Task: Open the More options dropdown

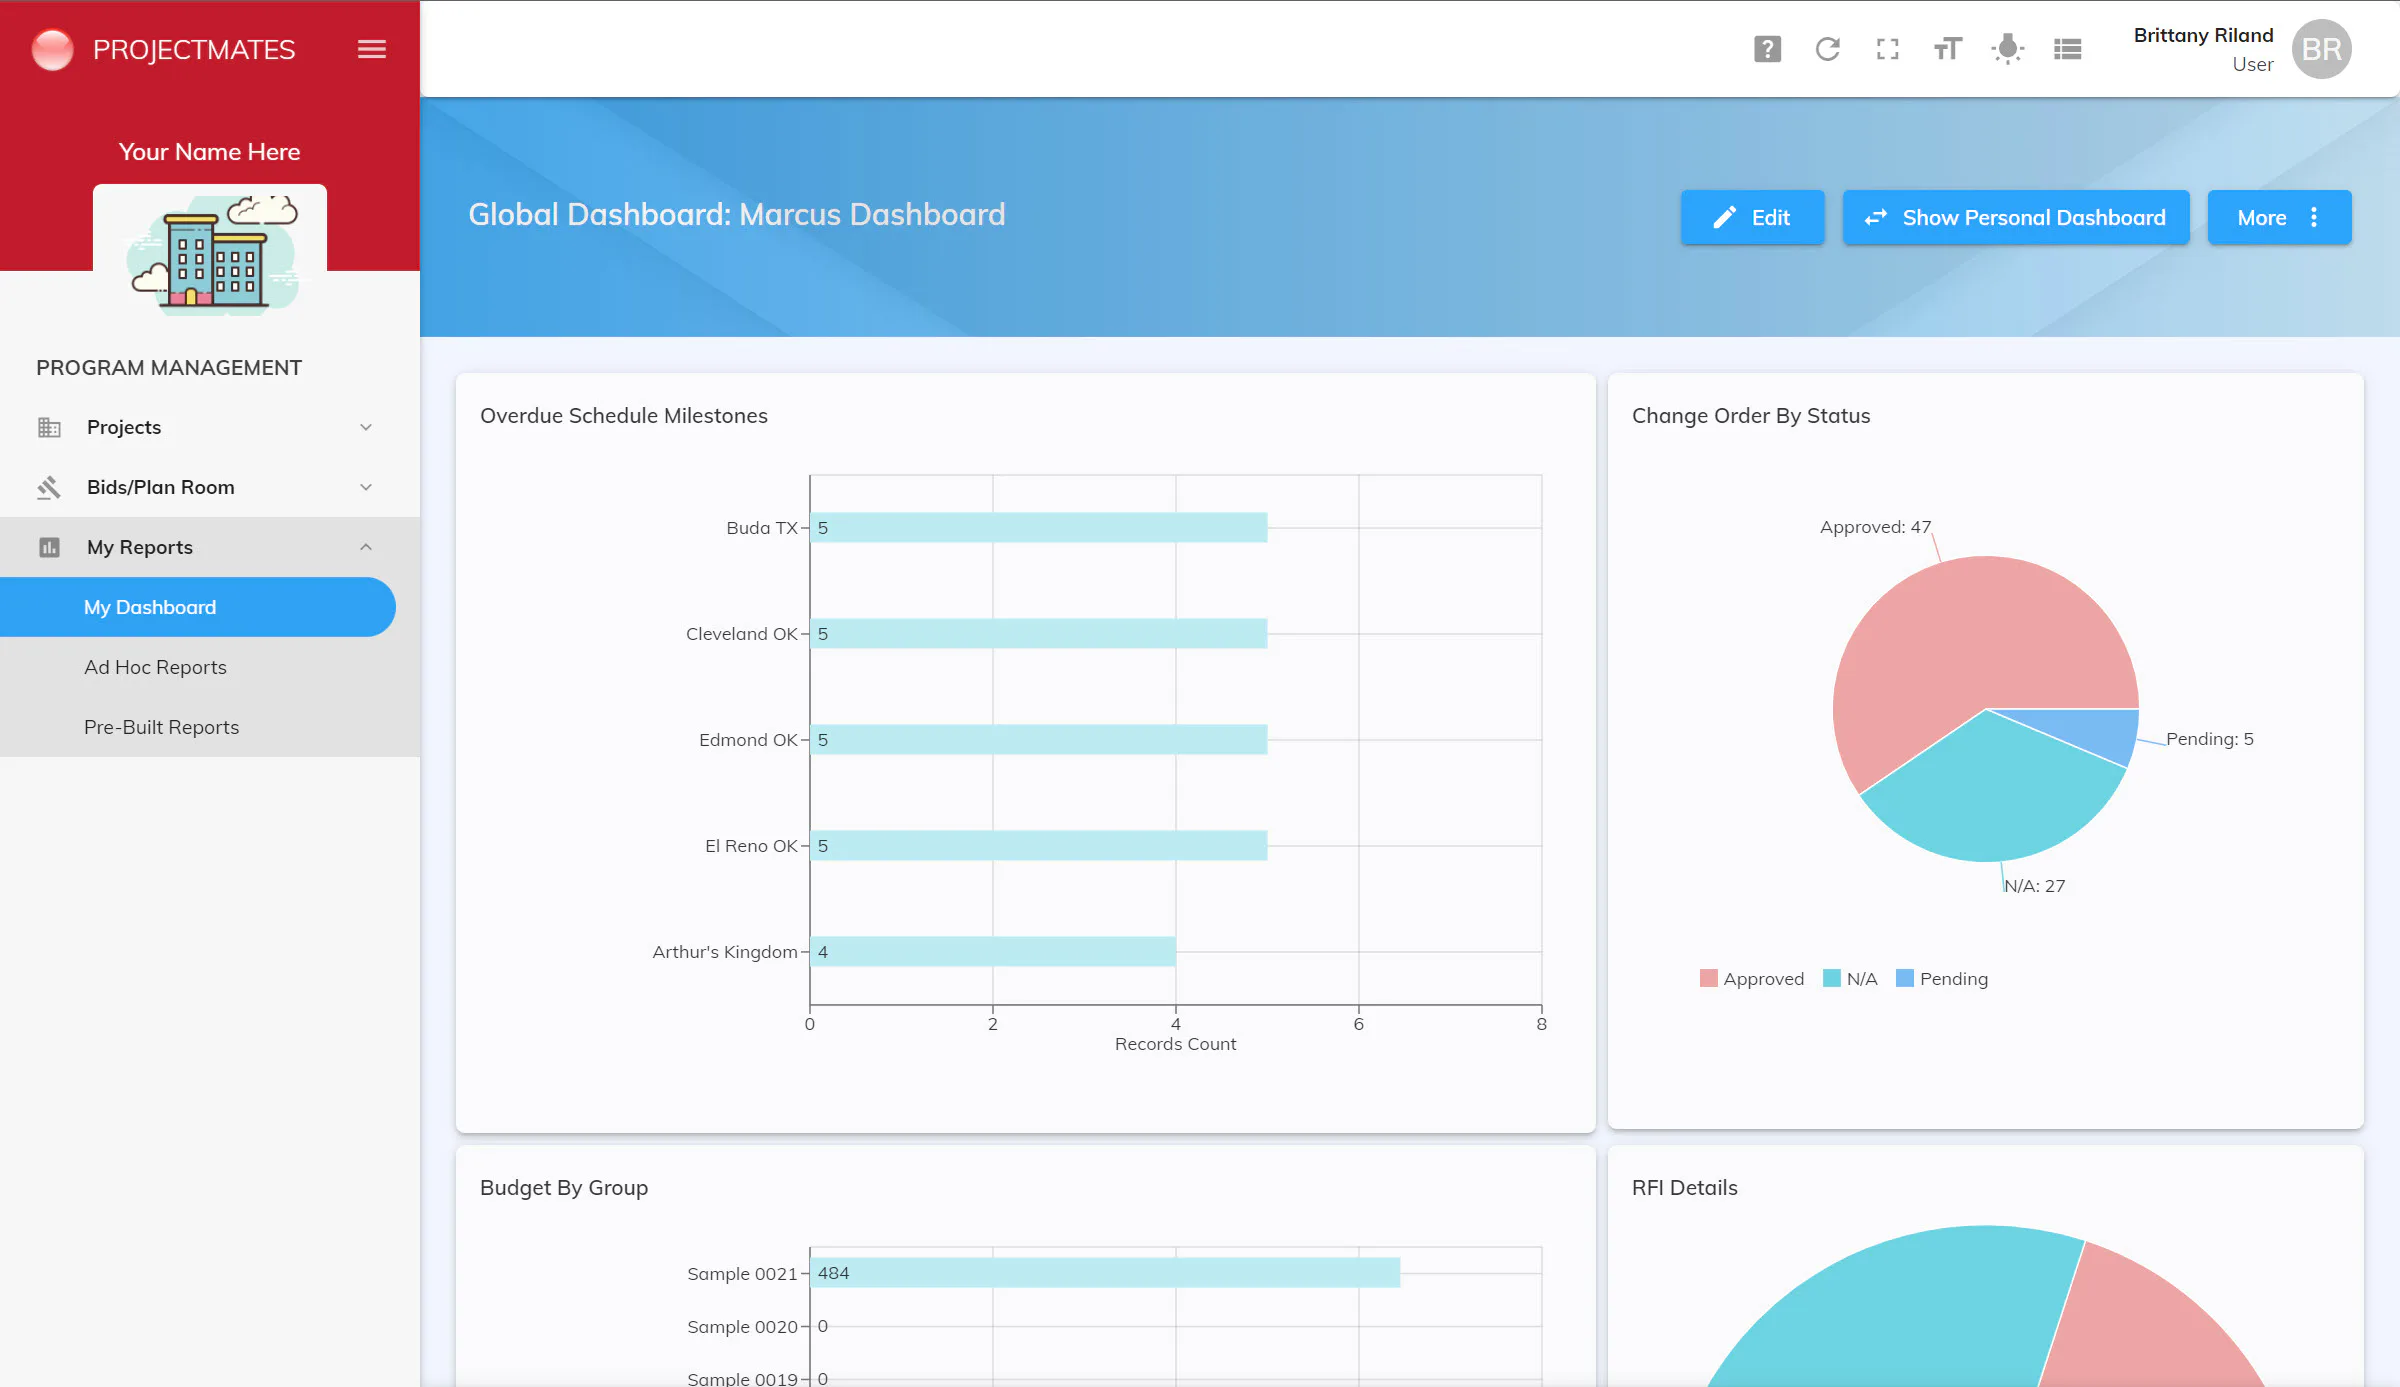Action: (2279, 217)
